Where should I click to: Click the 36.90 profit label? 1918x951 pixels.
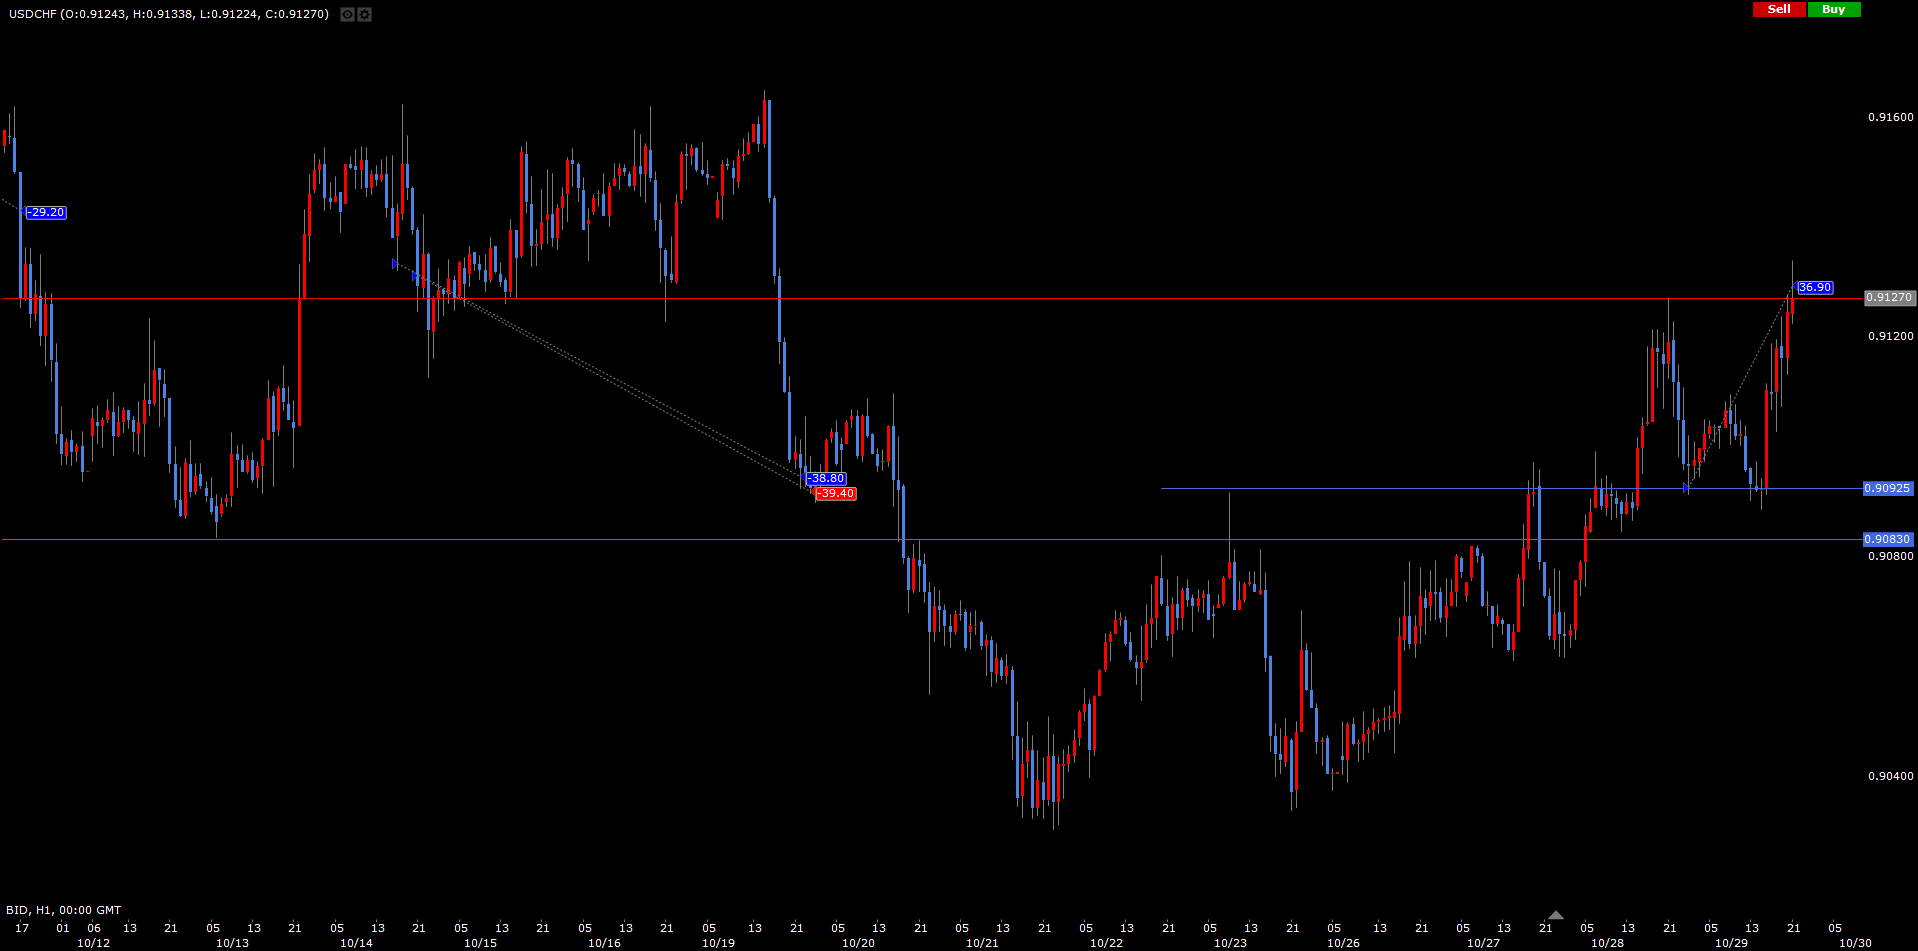point(1814,287)
